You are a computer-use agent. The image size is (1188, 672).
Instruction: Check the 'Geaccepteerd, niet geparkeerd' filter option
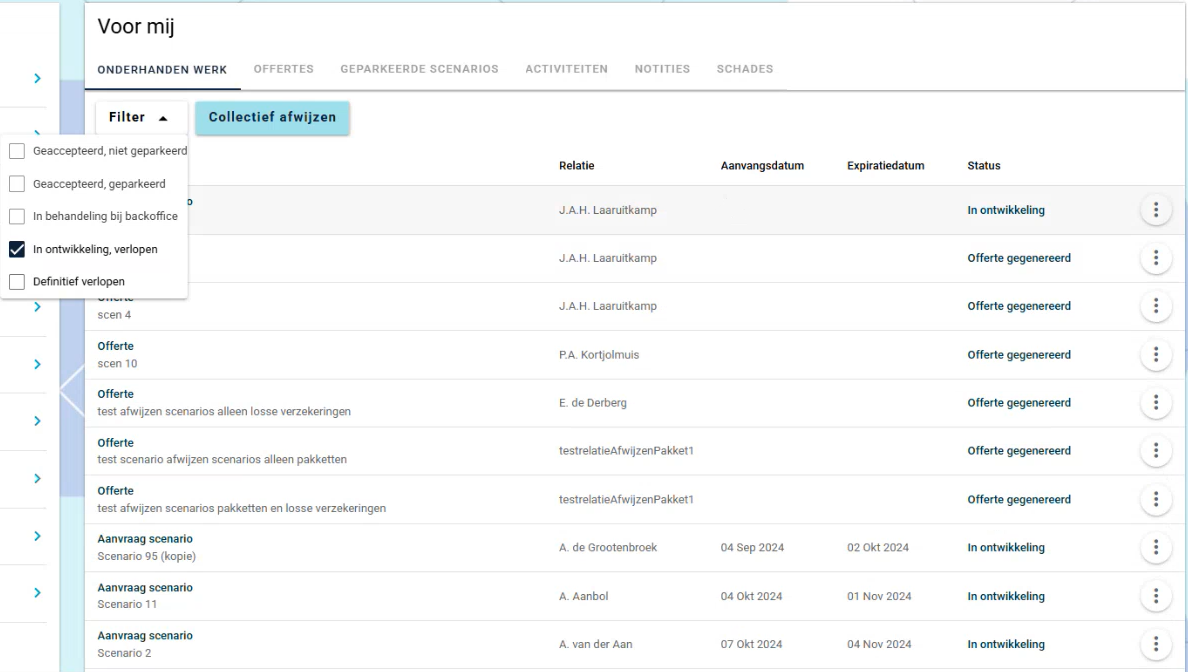pos(17,151)
